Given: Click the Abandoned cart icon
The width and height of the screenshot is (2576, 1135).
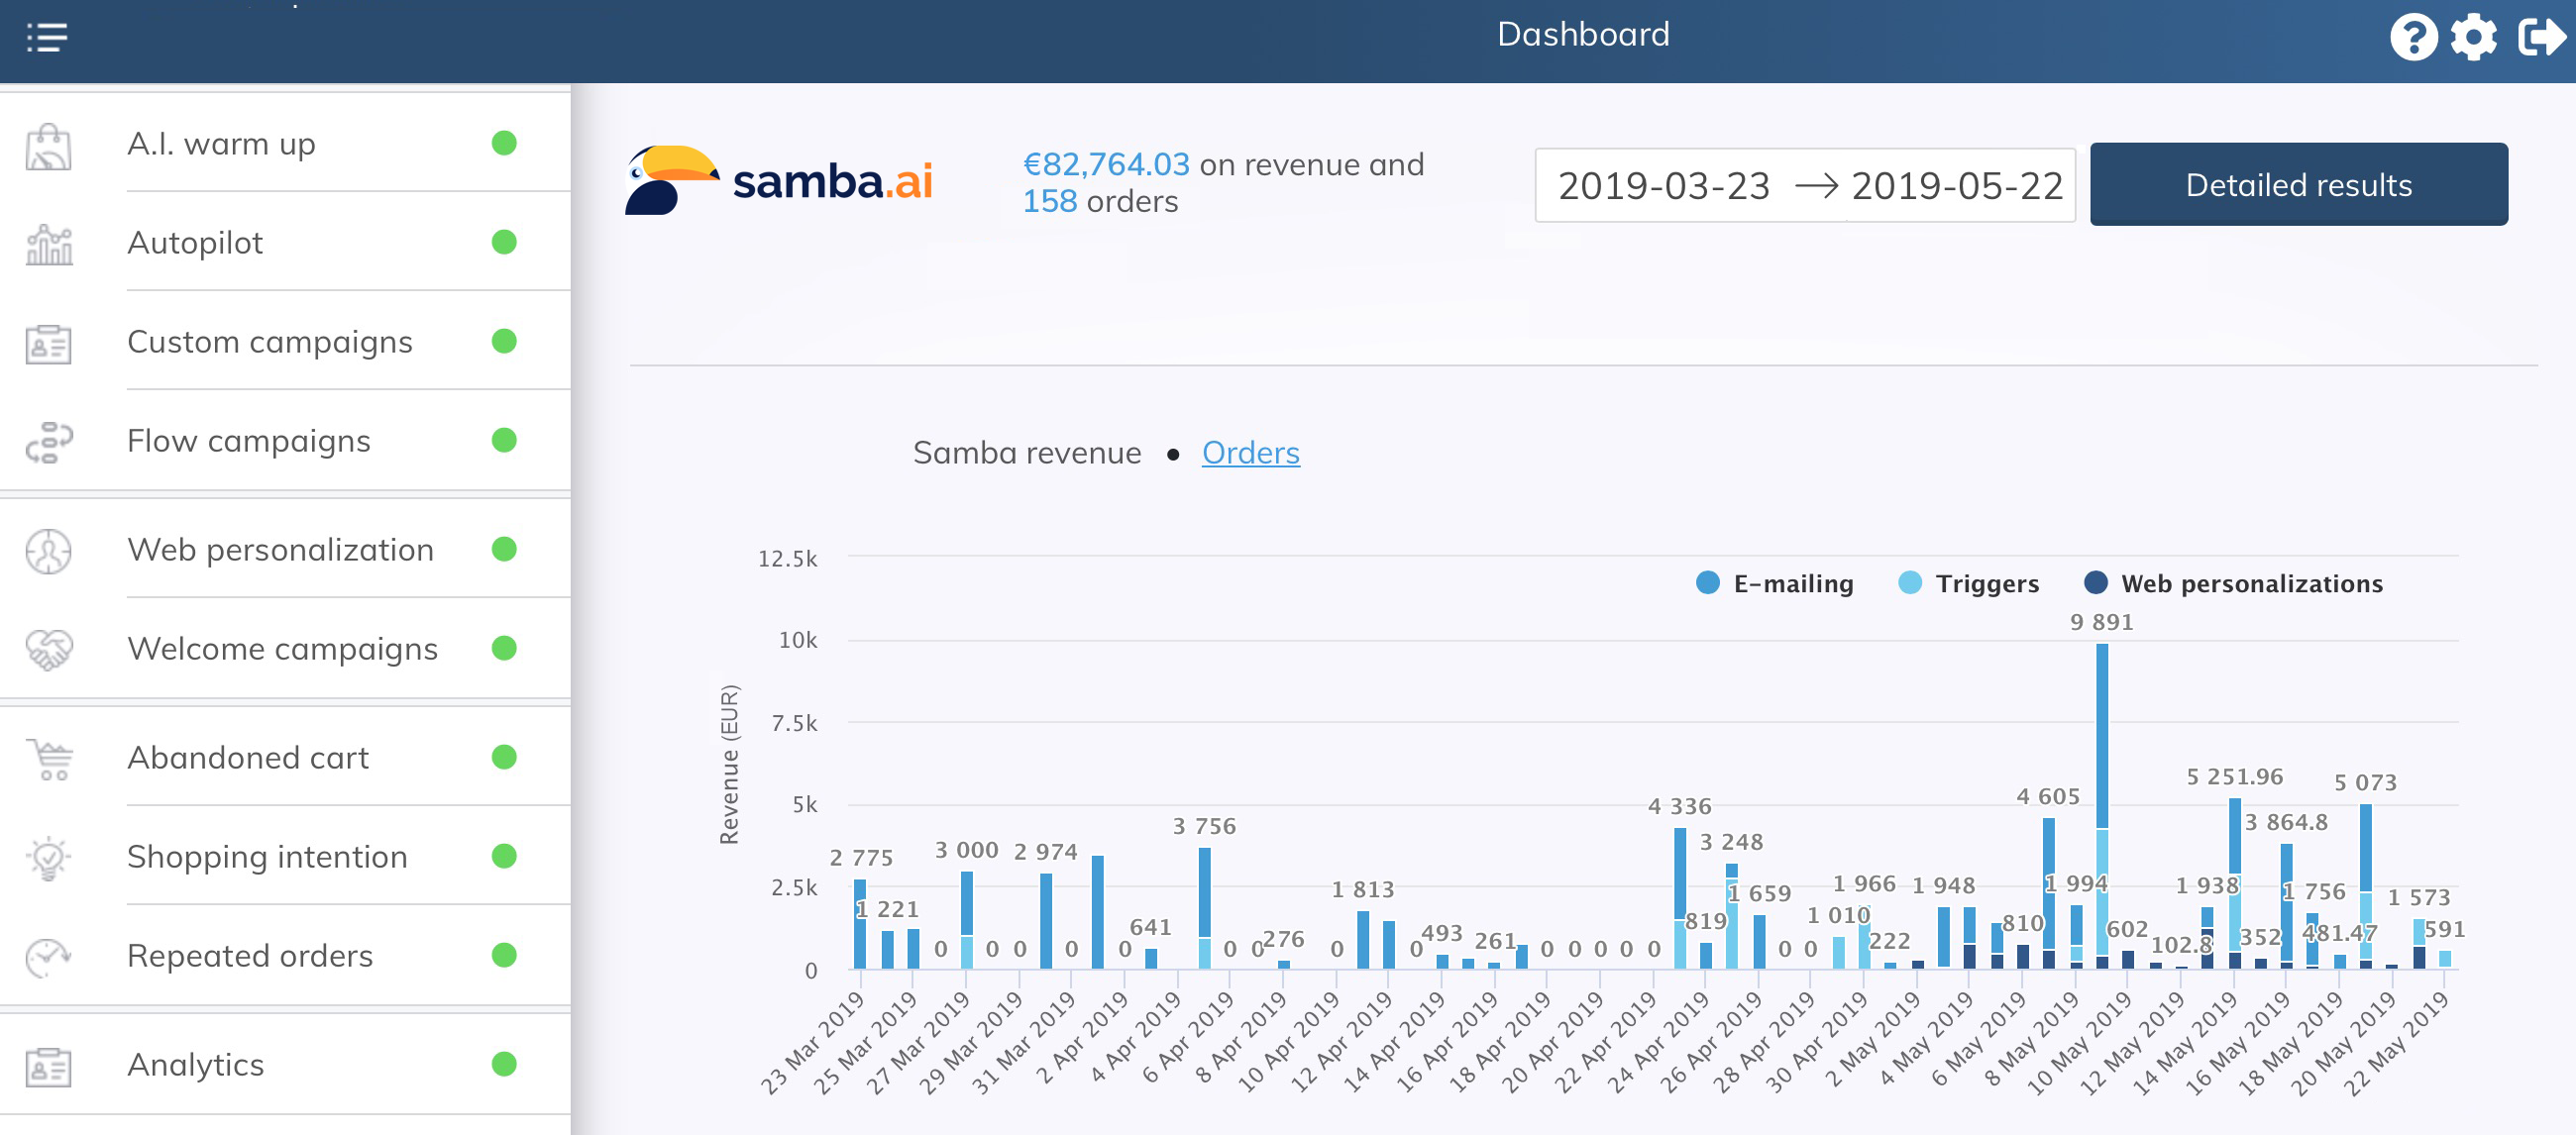Looking at the screenshot, I should point(47,758).
